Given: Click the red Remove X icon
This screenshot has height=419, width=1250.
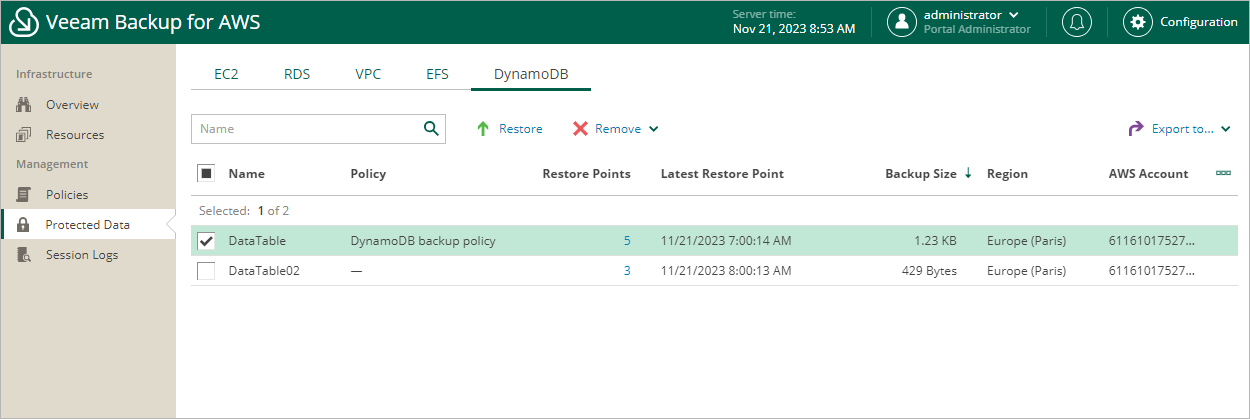Looking at the screenshot, I should (580, 129).
